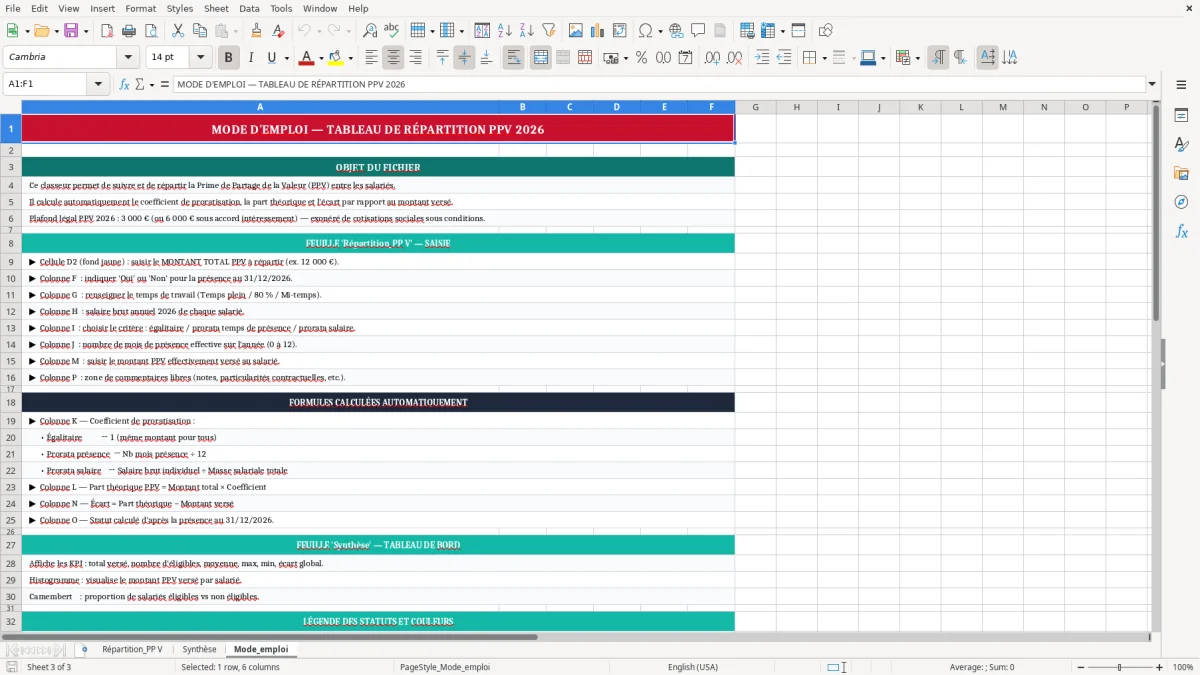Expand the Borders dropdown arrow
The width and height of the screenshot is (1200, 675).
pos(824,58)
